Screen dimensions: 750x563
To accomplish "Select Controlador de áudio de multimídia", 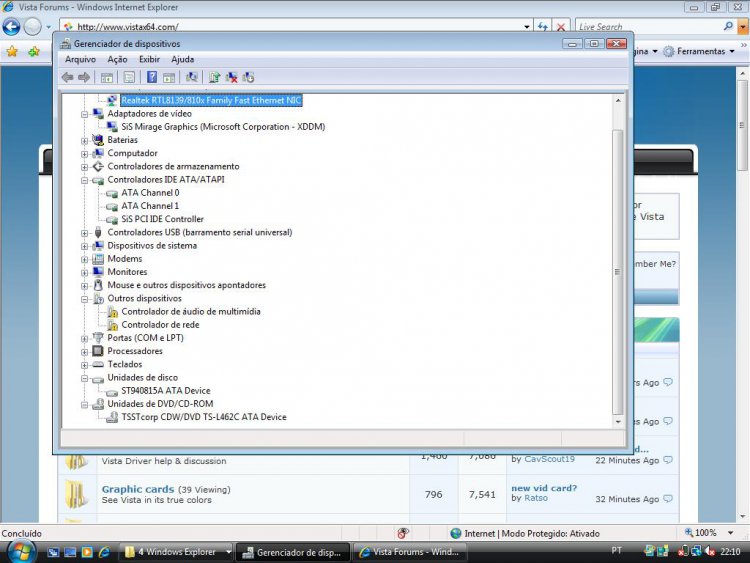I will coord(191,311).
